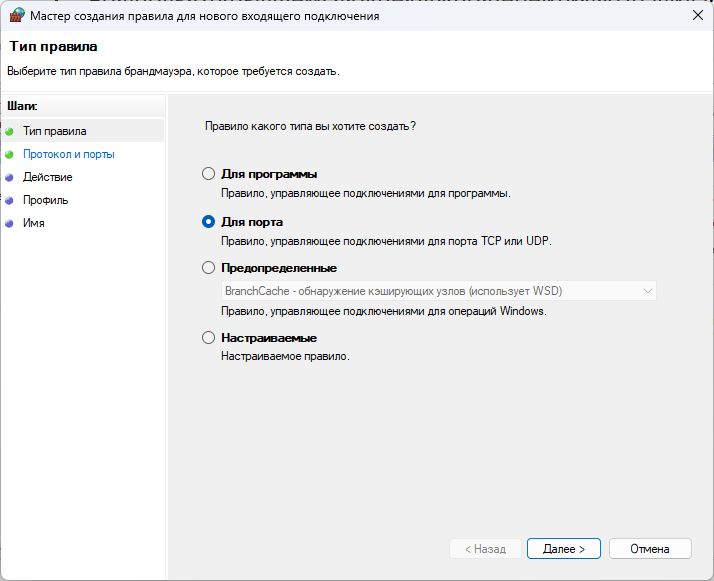Click the firewall wizard title bar icon
714x581 pixels.
tap(16, 15)
